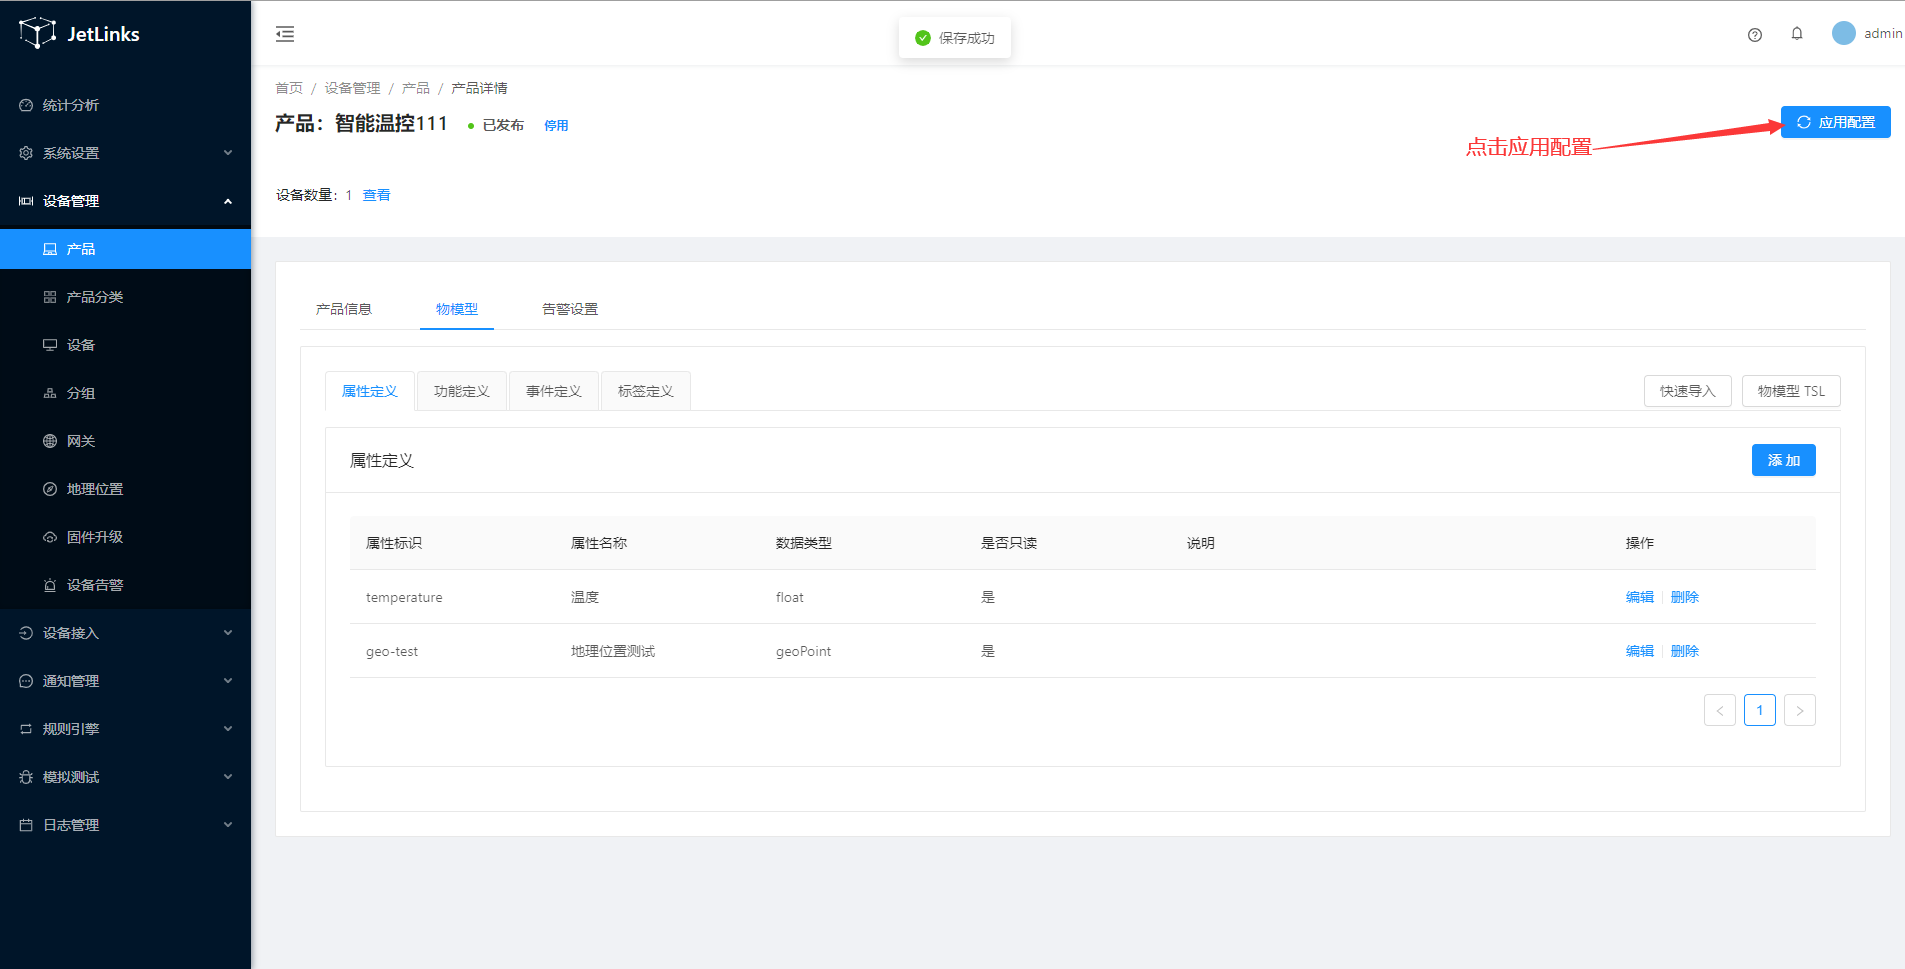Image resolution: width=1905 pixels, height=969 pixels.
Task: Open 地理位置 in sidebar
Action: [x=94, y=489]
